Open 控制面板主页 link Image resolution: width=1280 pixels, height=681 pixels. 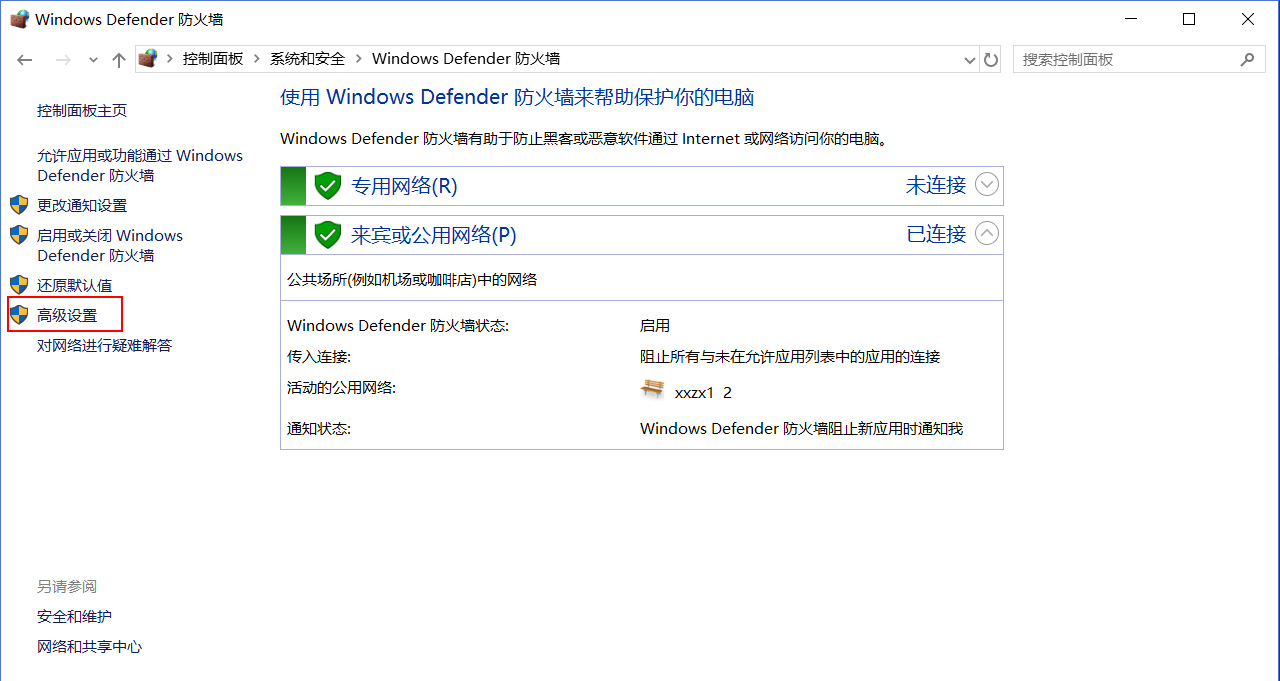pos(82,110)
